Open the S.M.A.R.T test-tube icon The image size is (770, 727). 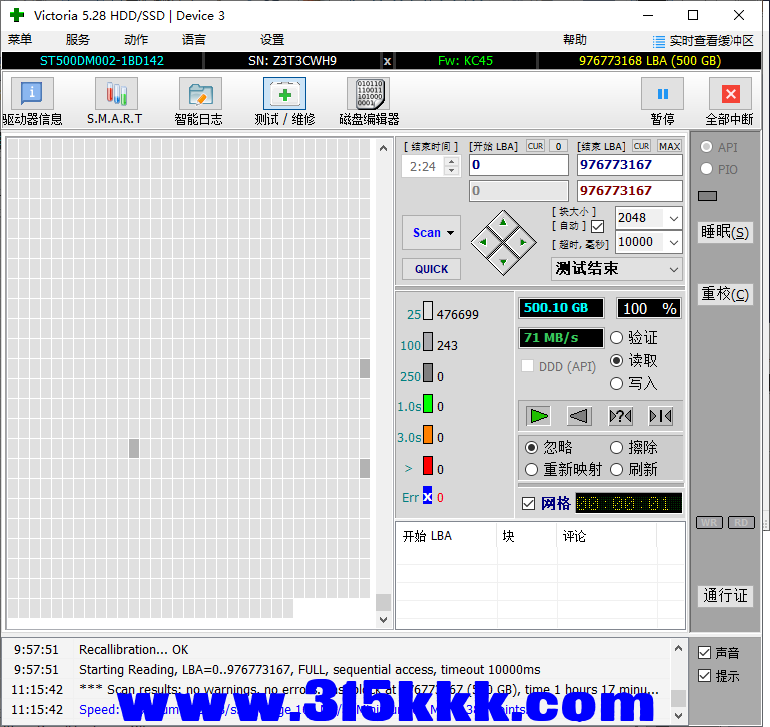[116, 95]
